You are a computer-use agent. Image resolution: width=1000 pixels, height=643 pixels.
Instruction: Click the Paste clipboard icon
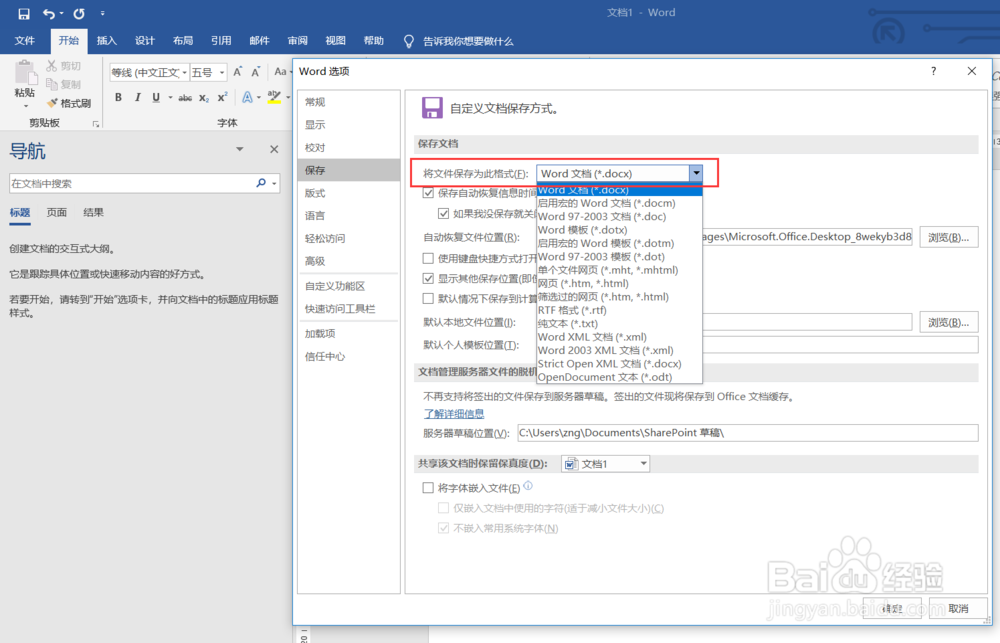(24, 73)
